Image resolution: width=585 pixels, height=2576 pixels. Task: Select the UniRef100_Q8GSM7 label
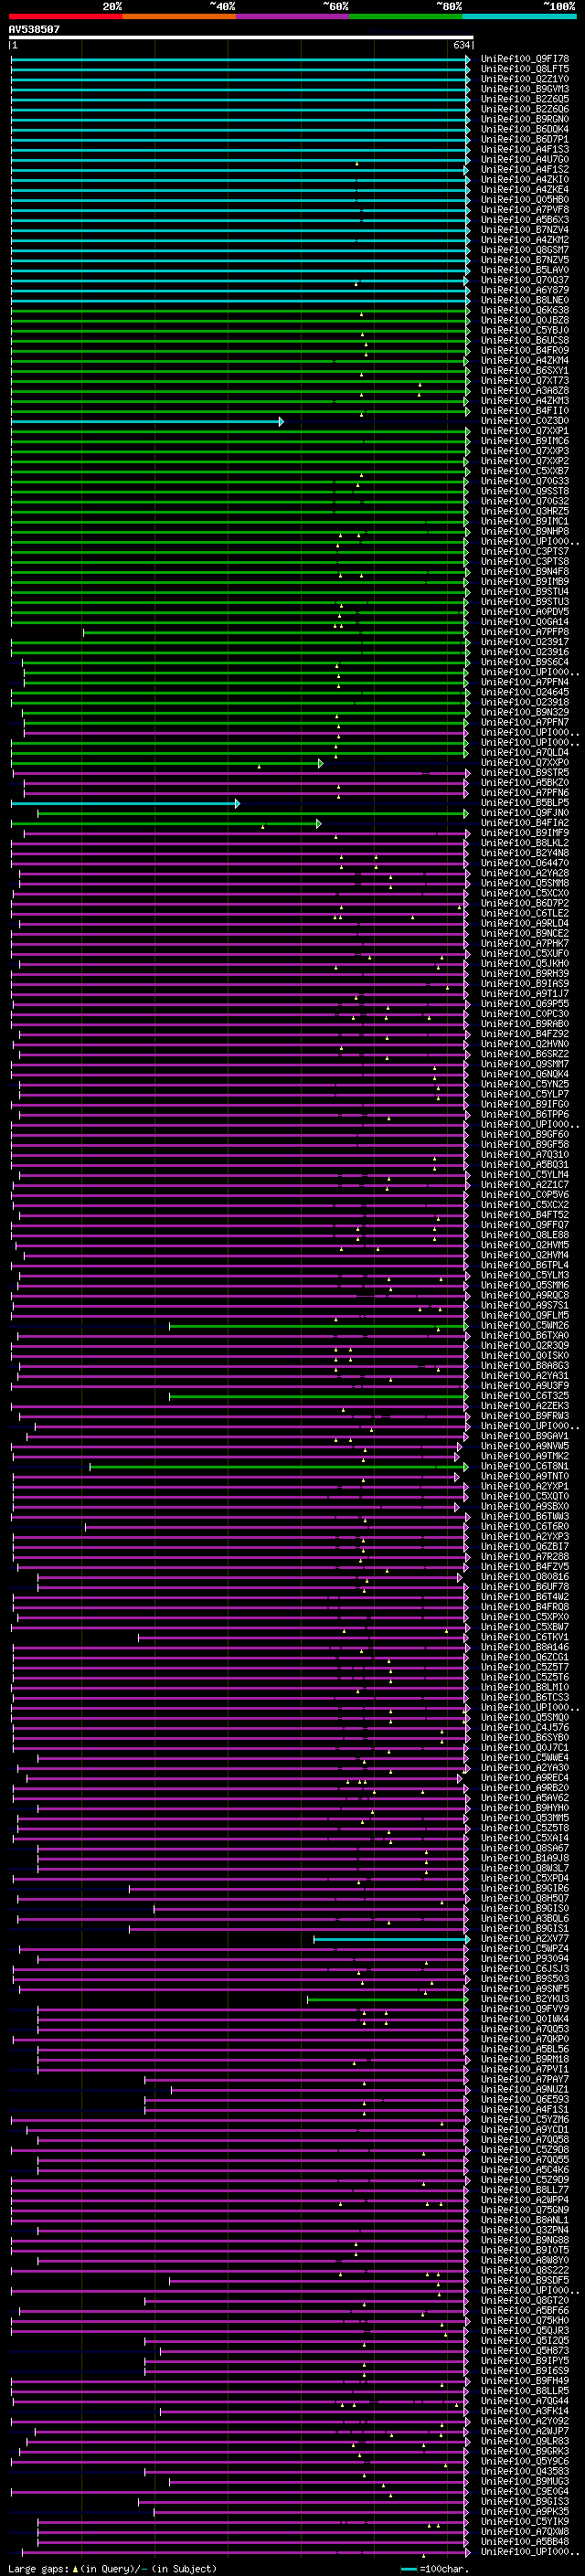tap(525, 250)
